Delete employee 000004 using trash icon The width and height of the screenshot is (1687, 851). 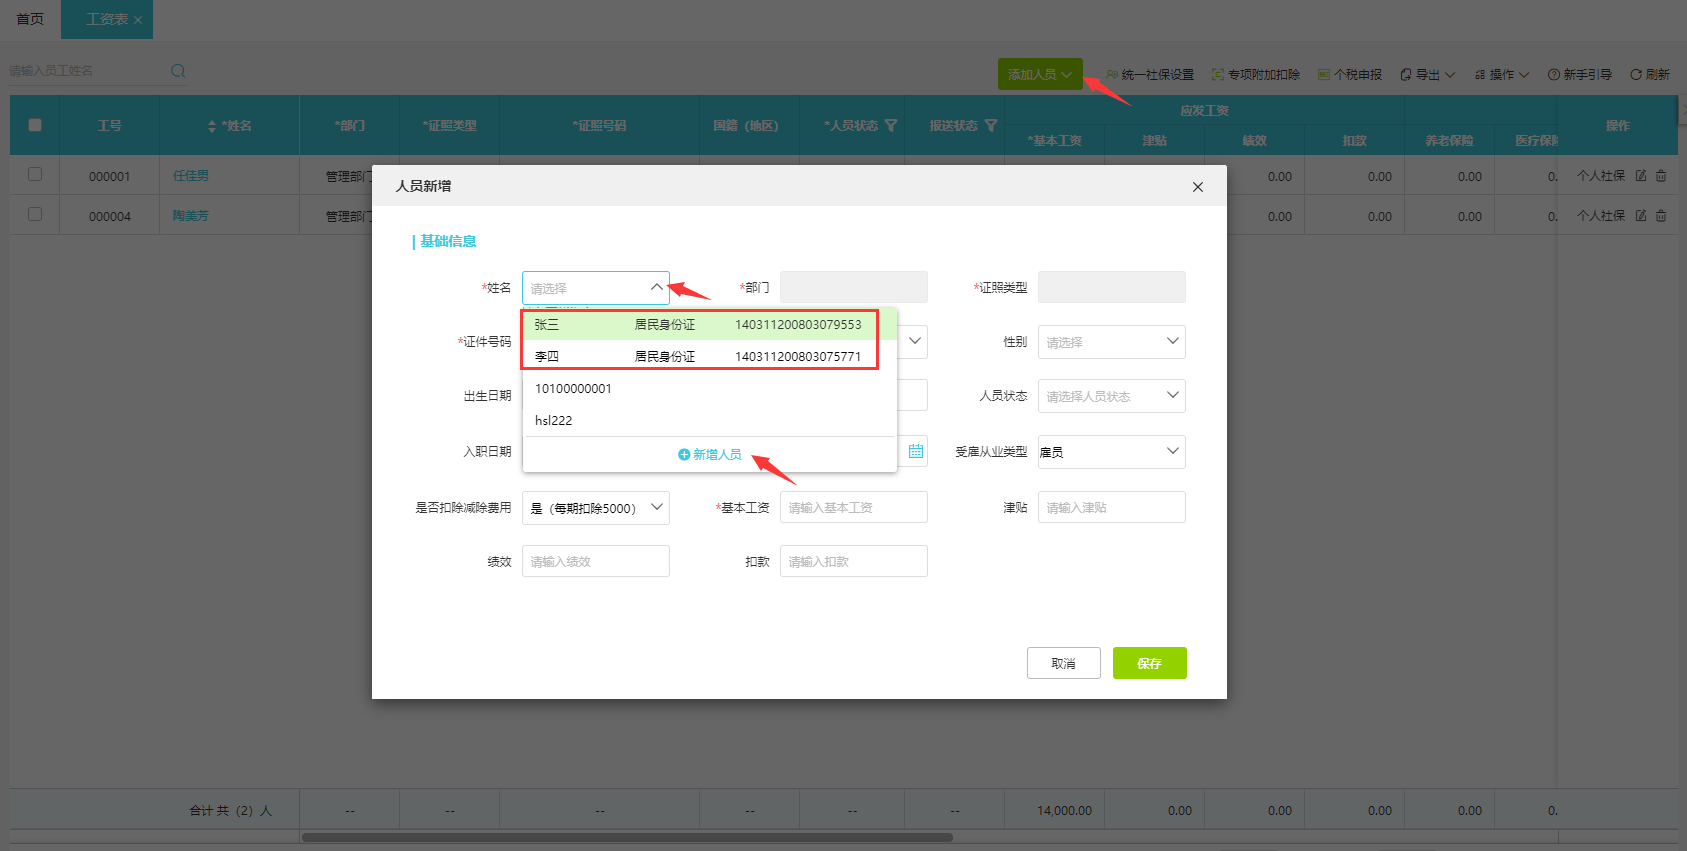tap(1661, 216)
